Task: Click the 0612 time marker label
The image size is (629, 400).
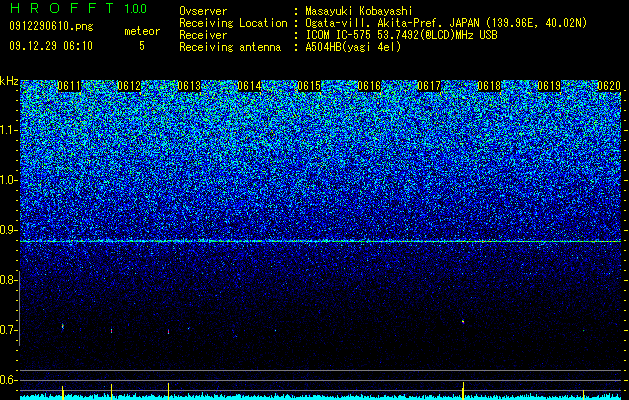Action: (x=129, y=86)
